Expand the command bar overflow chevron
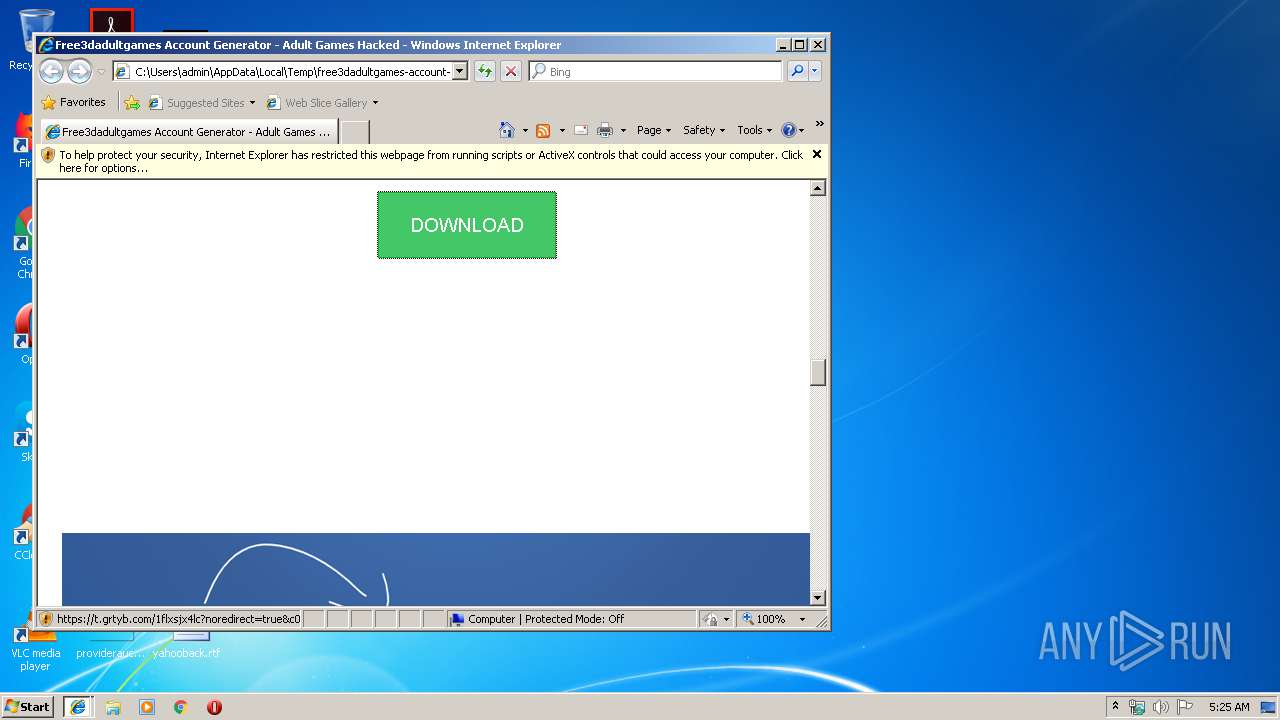1280x720 pixels. 819,125
